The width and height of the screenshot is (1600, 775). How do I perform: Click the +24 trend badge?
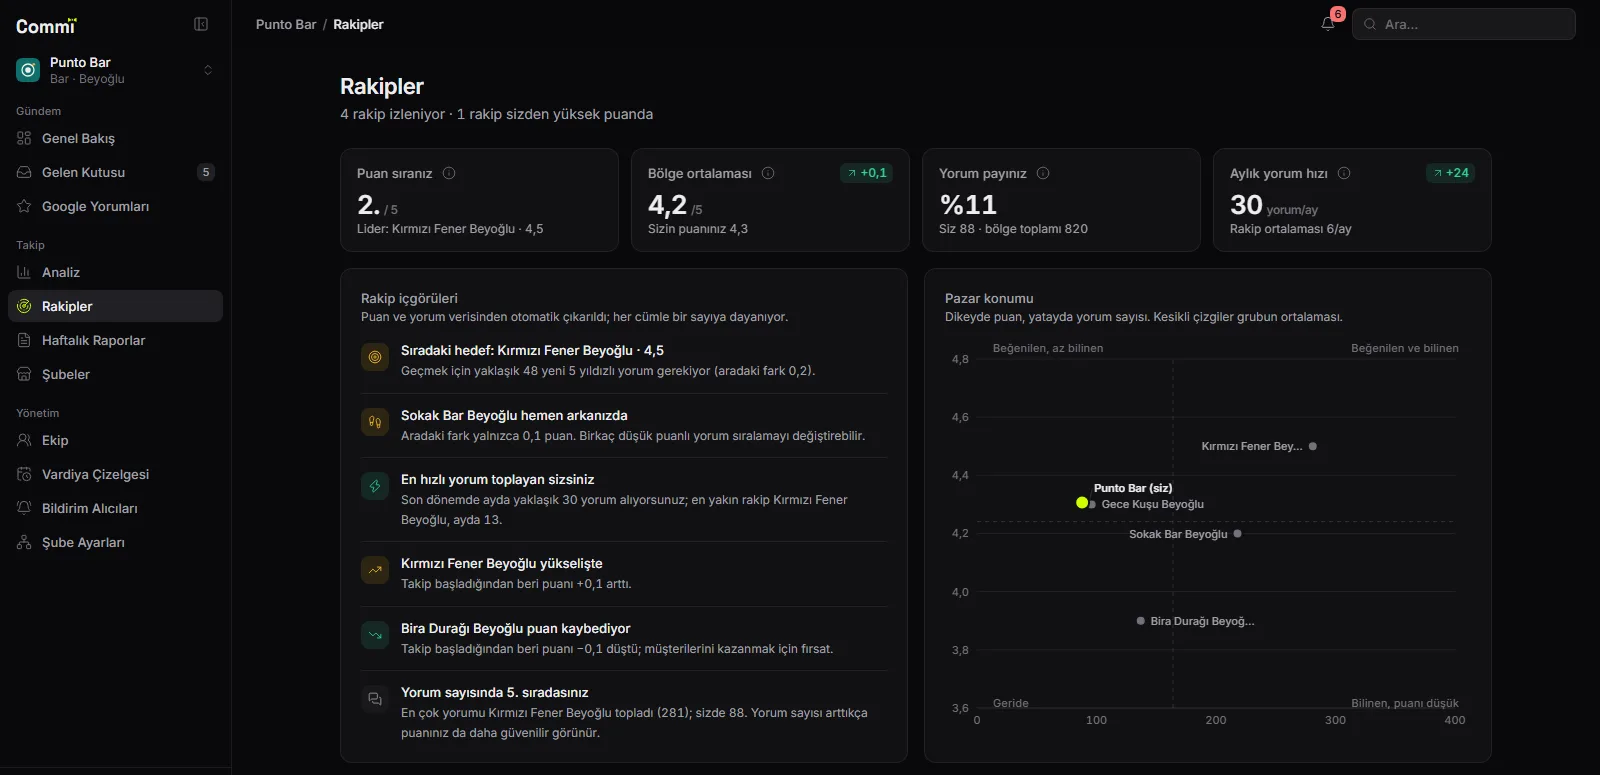[x=1451, y=173]
